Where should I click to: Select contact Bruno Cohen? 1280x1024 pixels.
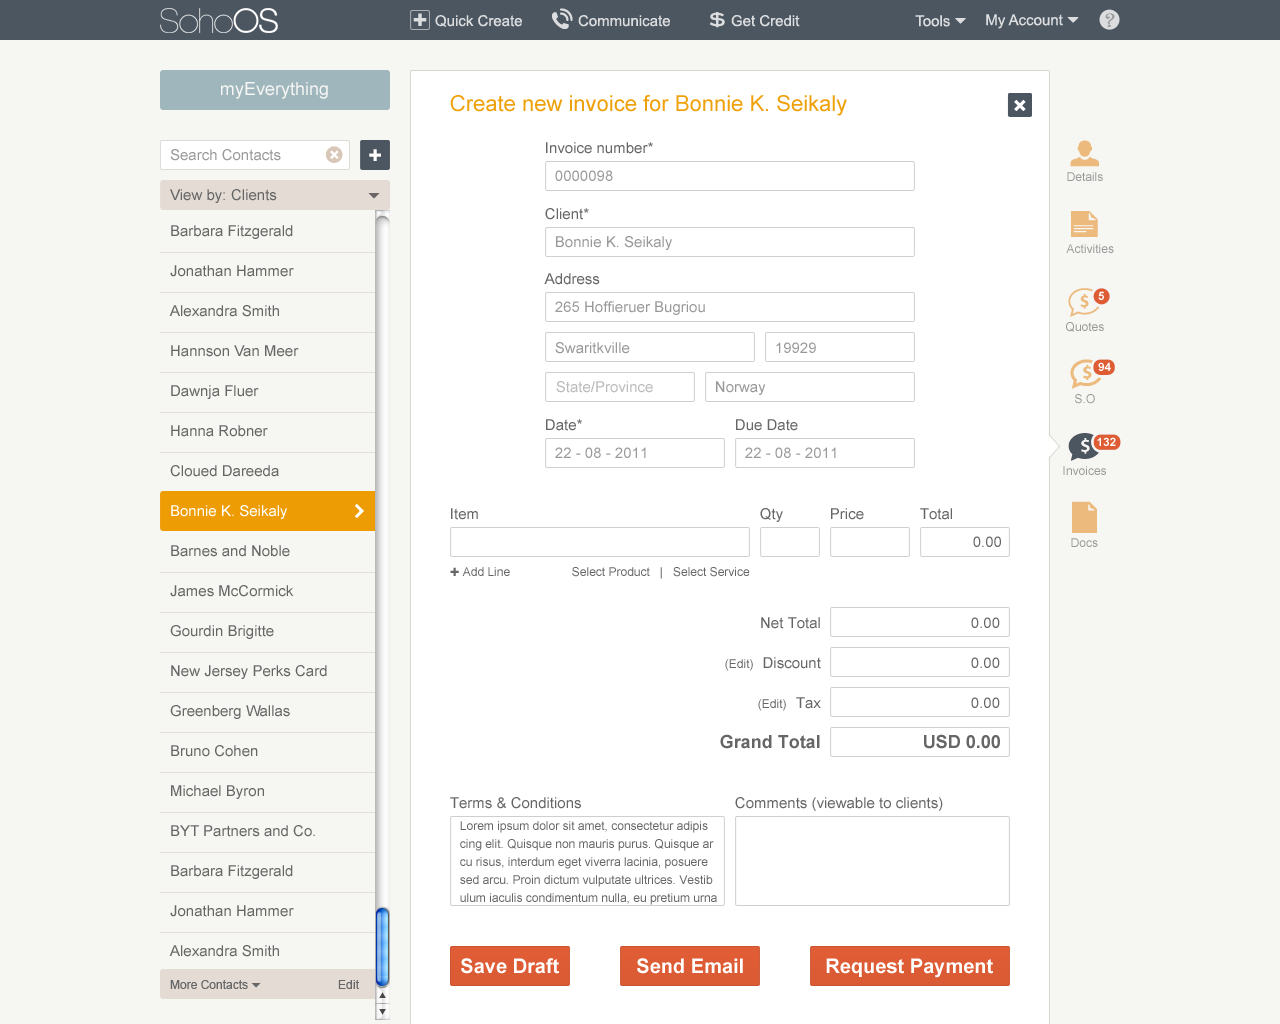click(x=267, y=751)
